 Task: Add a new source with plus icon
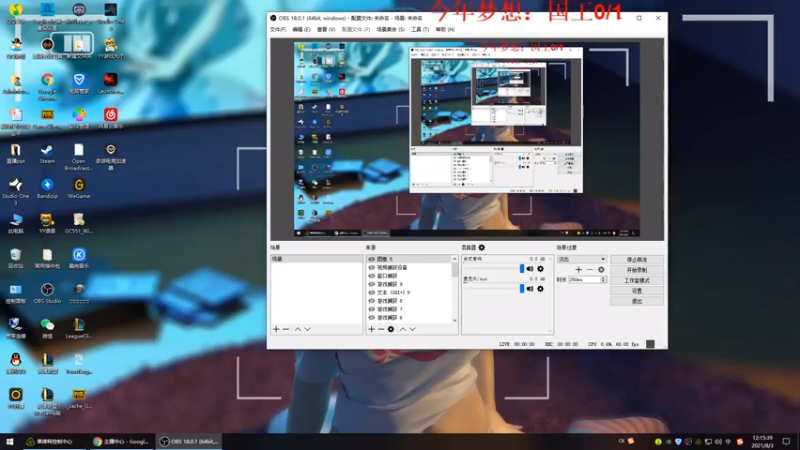371,329
